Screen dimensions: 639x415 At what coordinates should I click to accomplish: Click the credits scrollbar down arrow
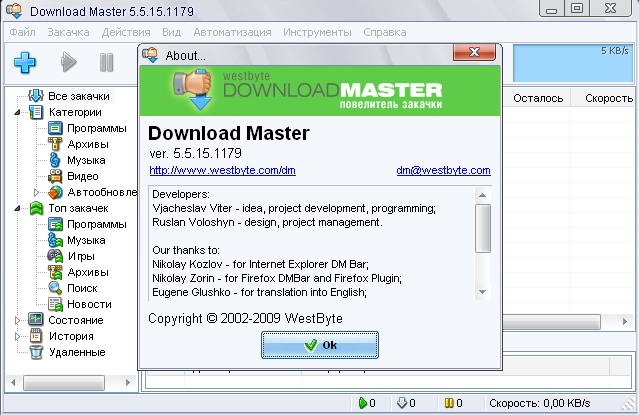(x=483, y=292)
